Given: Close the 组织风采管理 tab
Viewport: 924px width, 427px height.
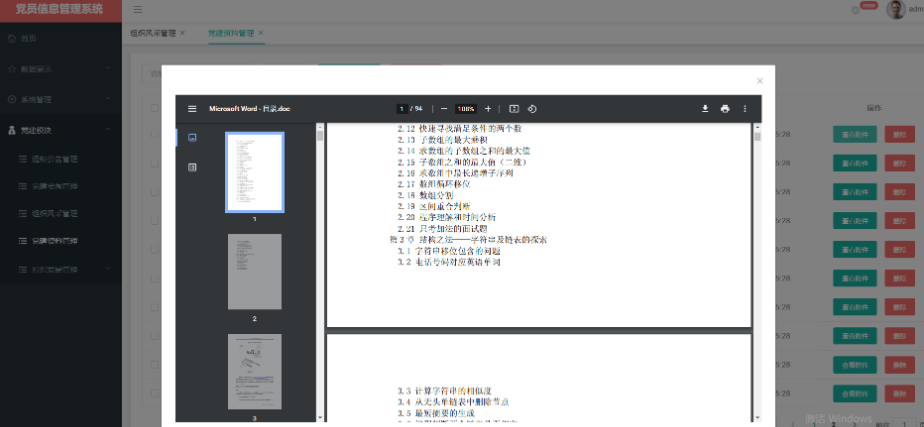Looking at the screenshot, I should tap(182, 33).
